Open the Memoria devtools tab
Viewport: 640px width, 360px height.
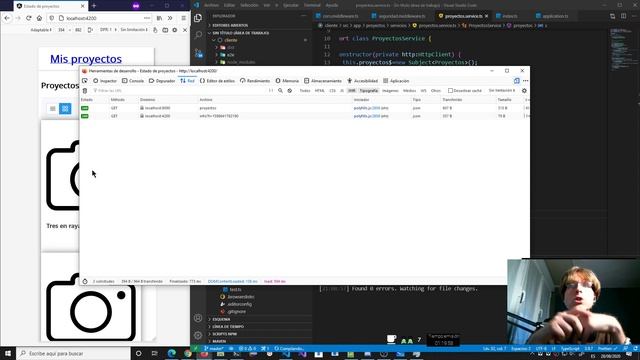click(x=287, y=81)
